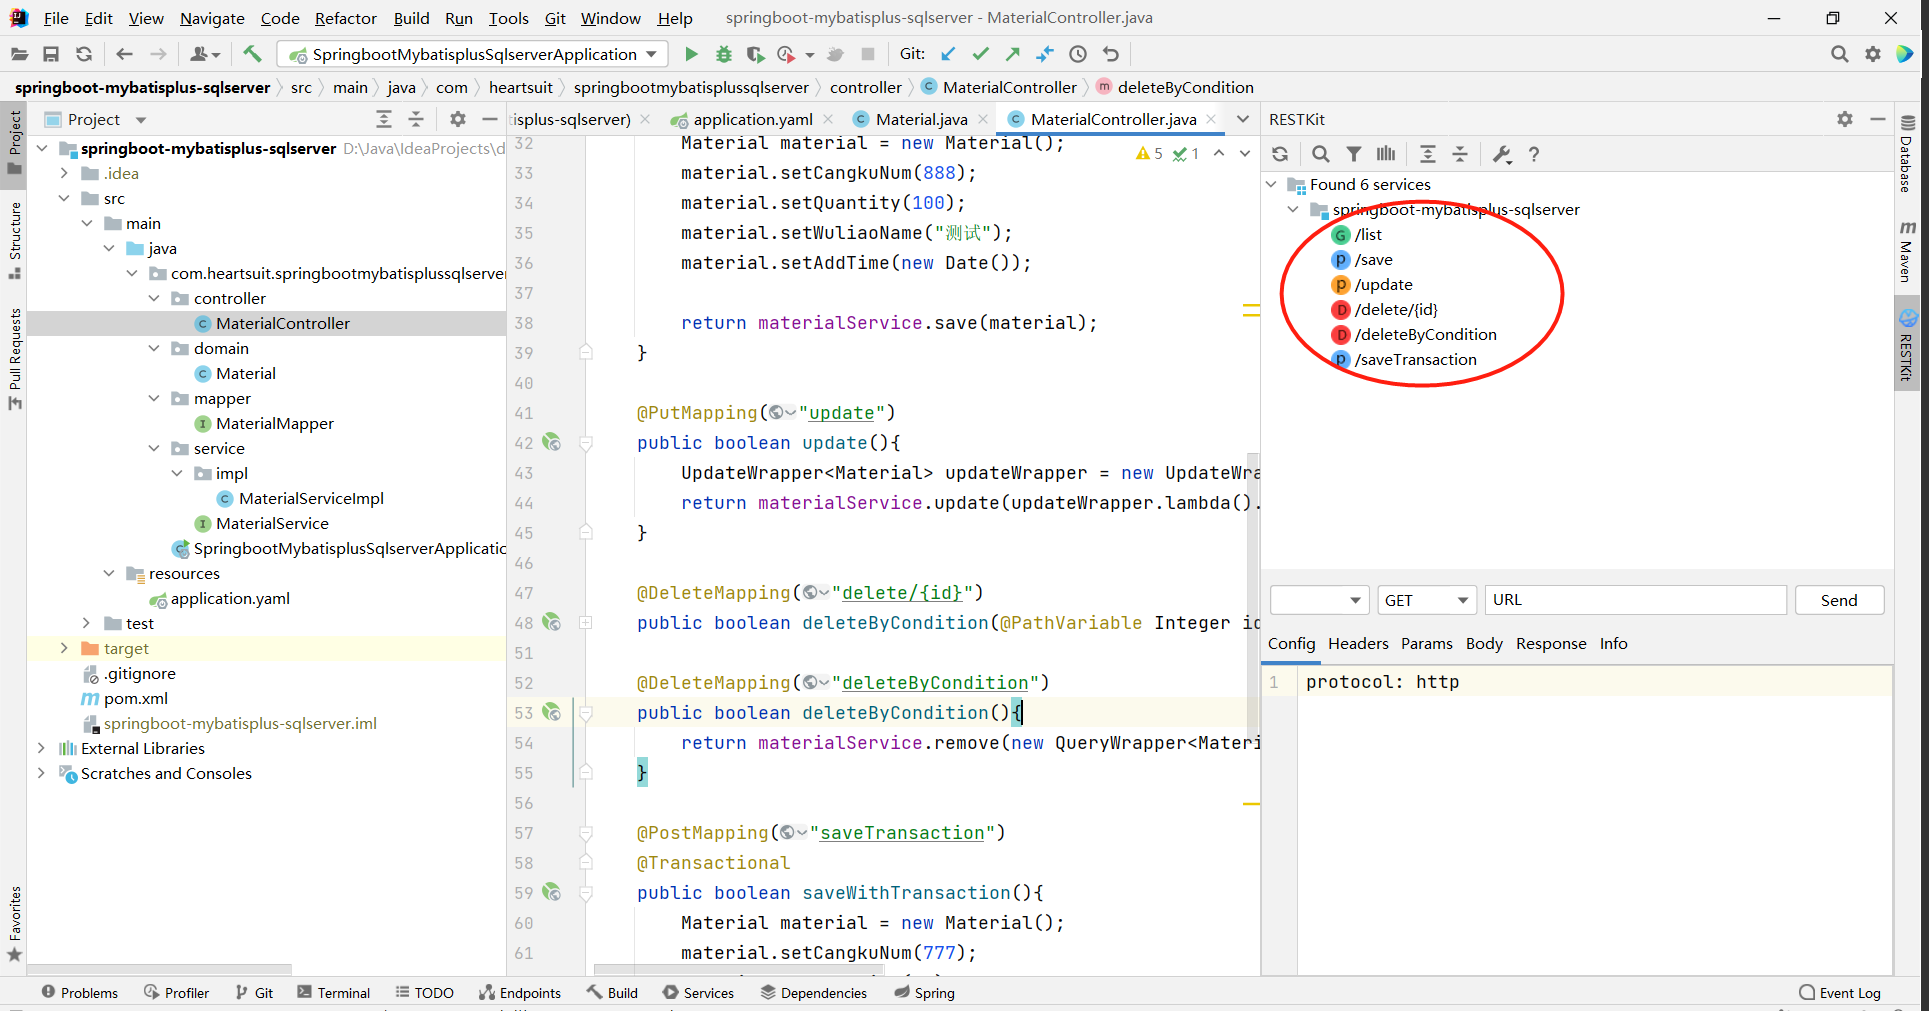Open Event Log
This screenshot has width=1929, height=1011.
[x=1840, y=993]
